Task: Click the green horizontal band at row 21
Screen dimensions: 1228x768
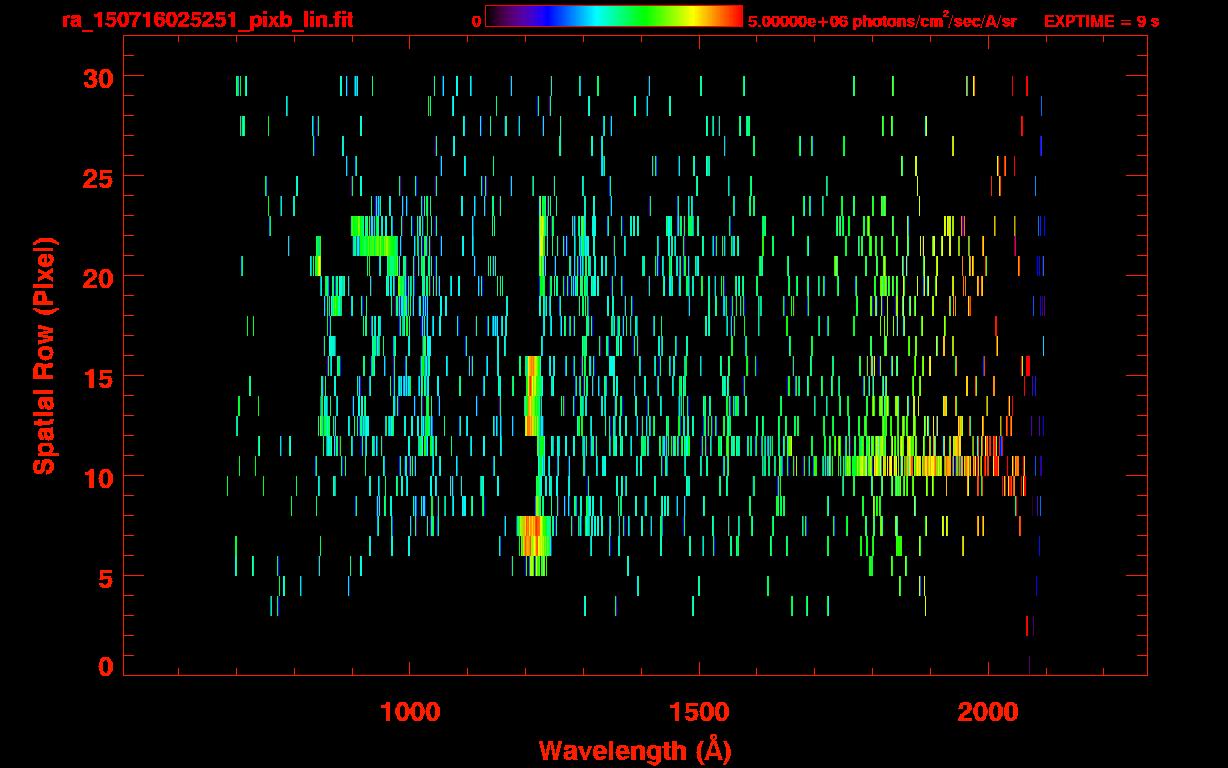Action: (x=375, y=245)
